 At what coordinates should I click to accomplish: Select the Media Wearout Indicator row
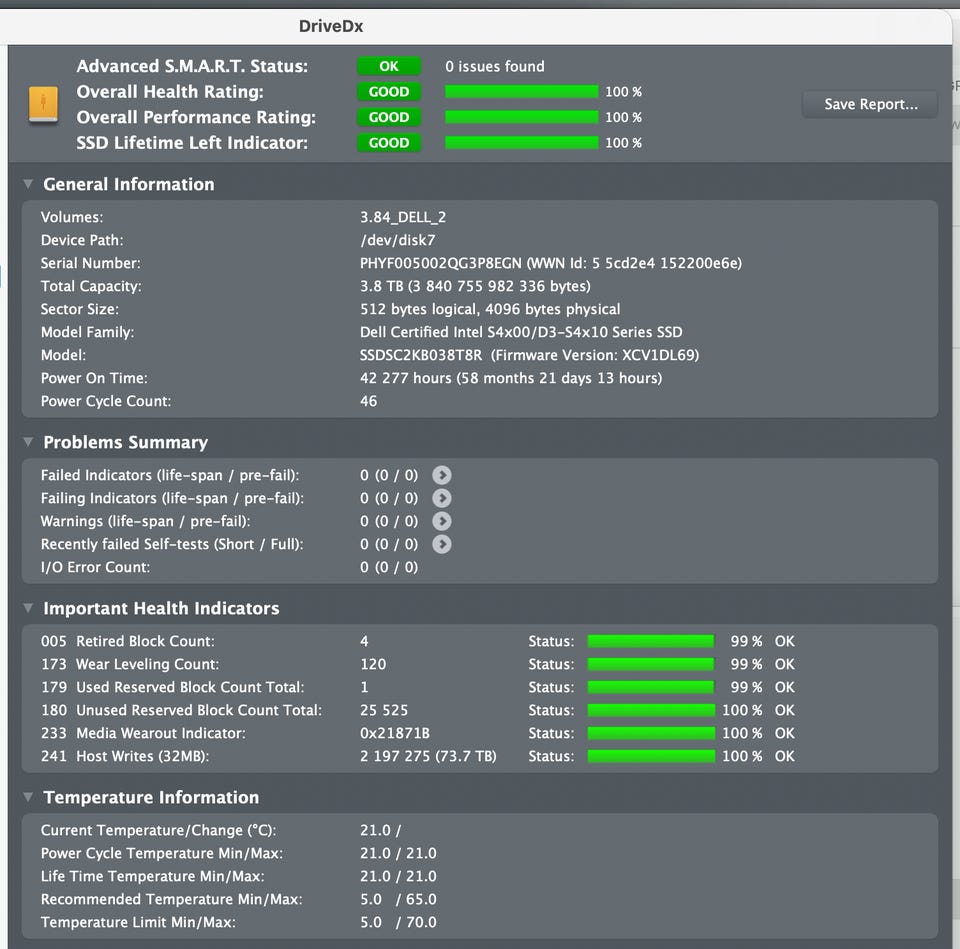(x=479, y=733)
